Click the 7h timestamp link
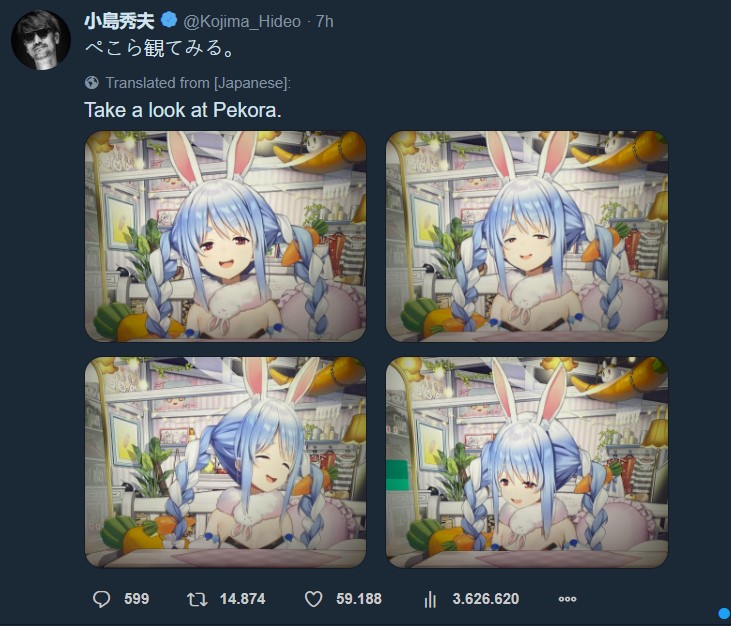The width and height of the screenshot is (731, 626). tap(324, 21)
